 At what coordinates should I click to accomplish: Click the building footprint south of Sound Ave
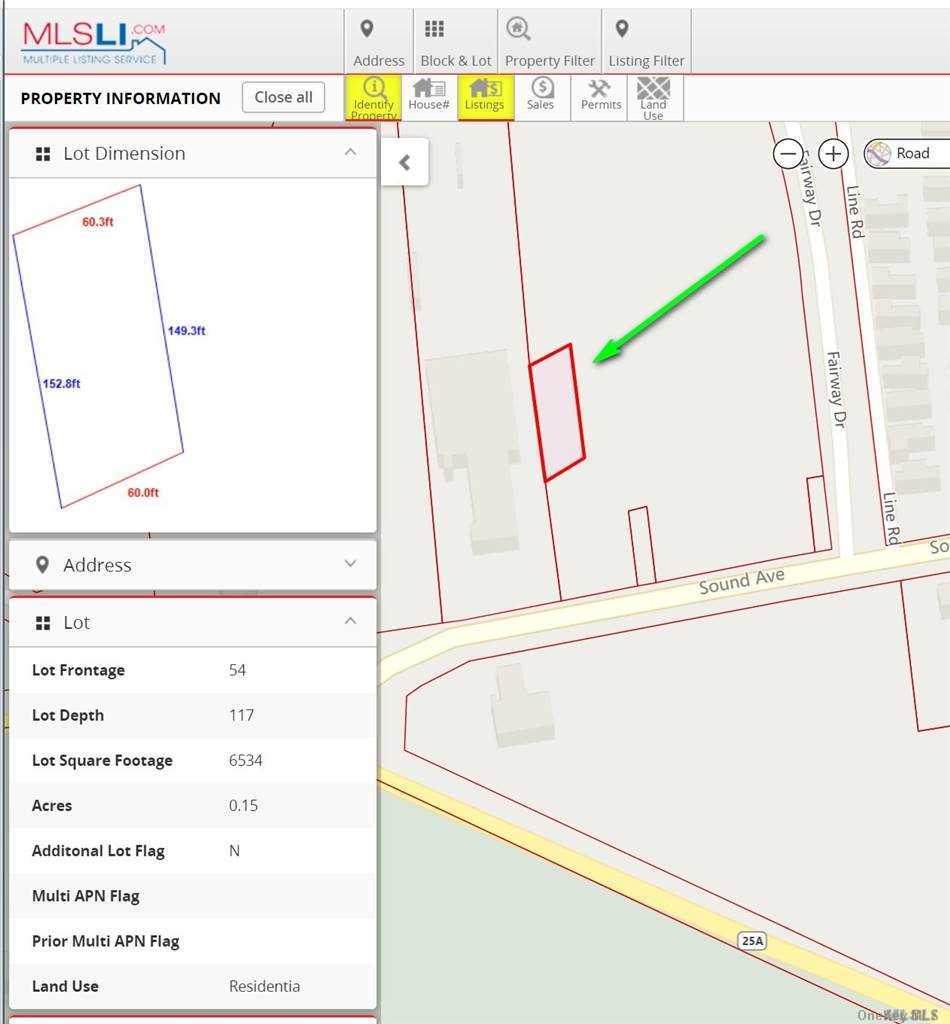(x=522, y=706)
